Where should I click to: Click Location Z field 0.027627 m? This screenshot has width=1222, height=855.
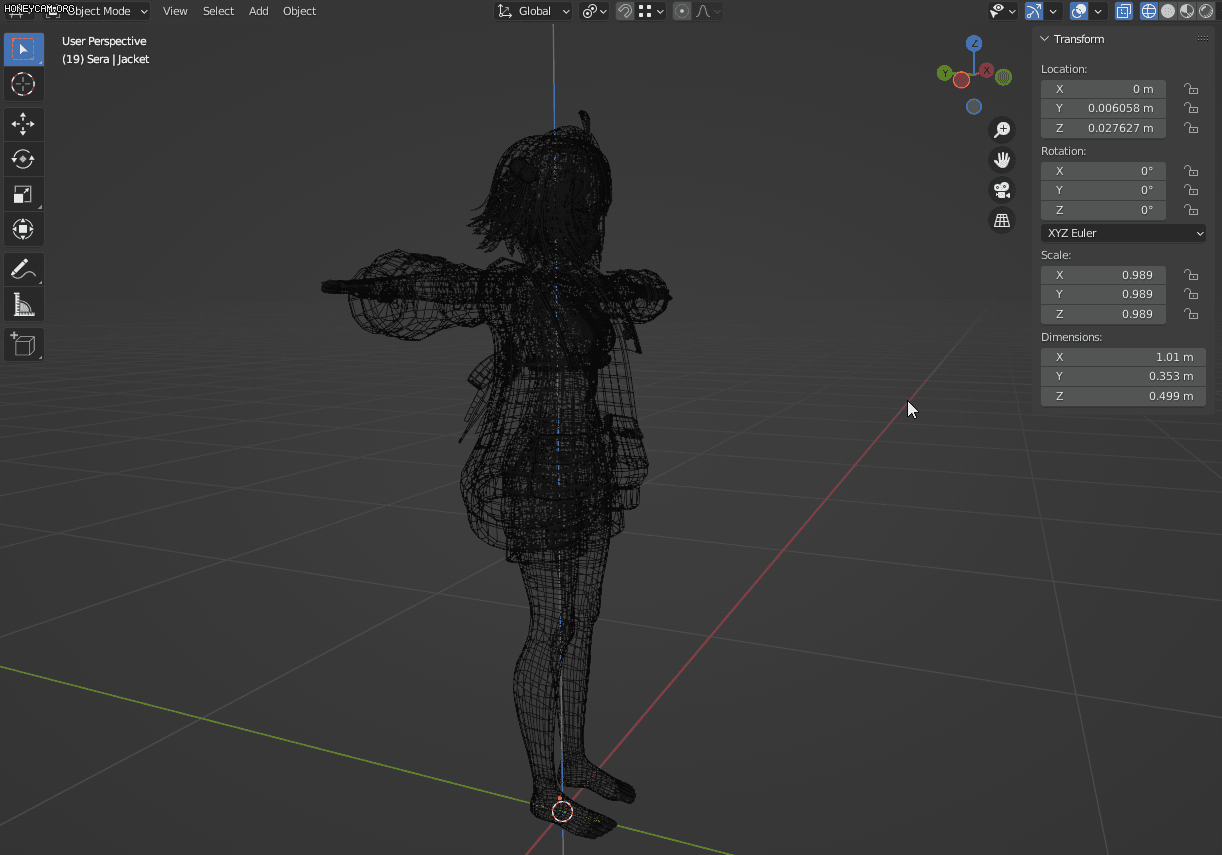tap(1103, 128)
